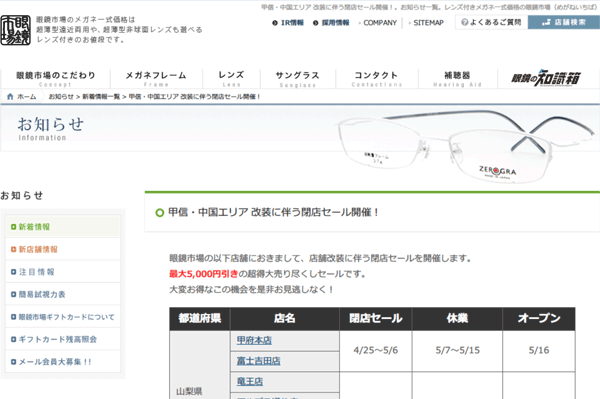Open 眼鏡市場のこだわり Concept menu
The width and height of the screenshot is (600, 399).
[55, 79]
